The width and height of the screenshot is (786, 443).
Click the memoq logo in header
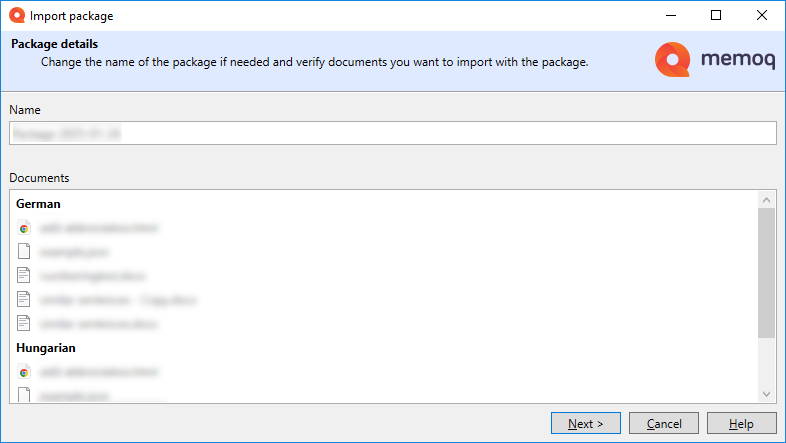(714, 60)
